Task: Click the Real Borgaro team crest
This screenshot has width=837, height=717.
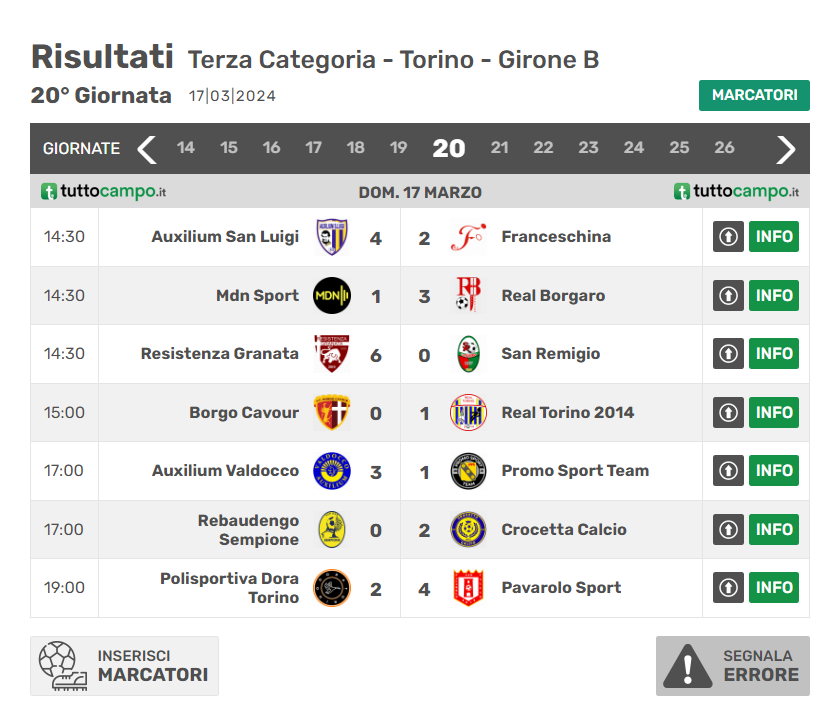Action: click(x=468, y=296)
